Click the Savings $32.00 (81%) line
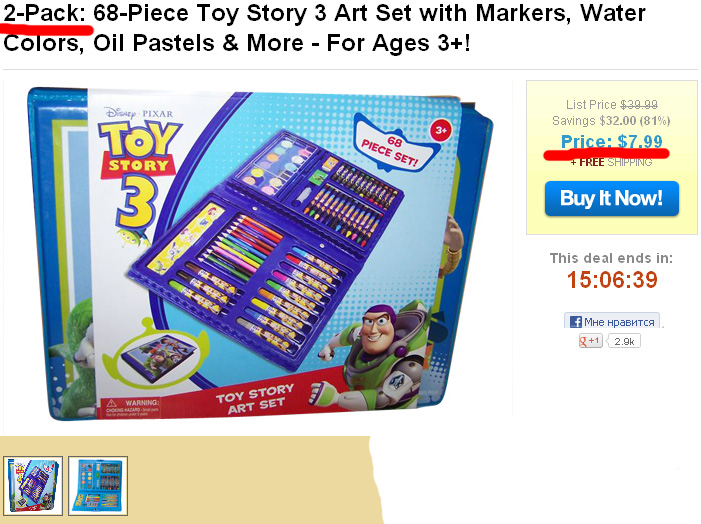Screen dimensions: 701x524 click(x=611, y=121)
